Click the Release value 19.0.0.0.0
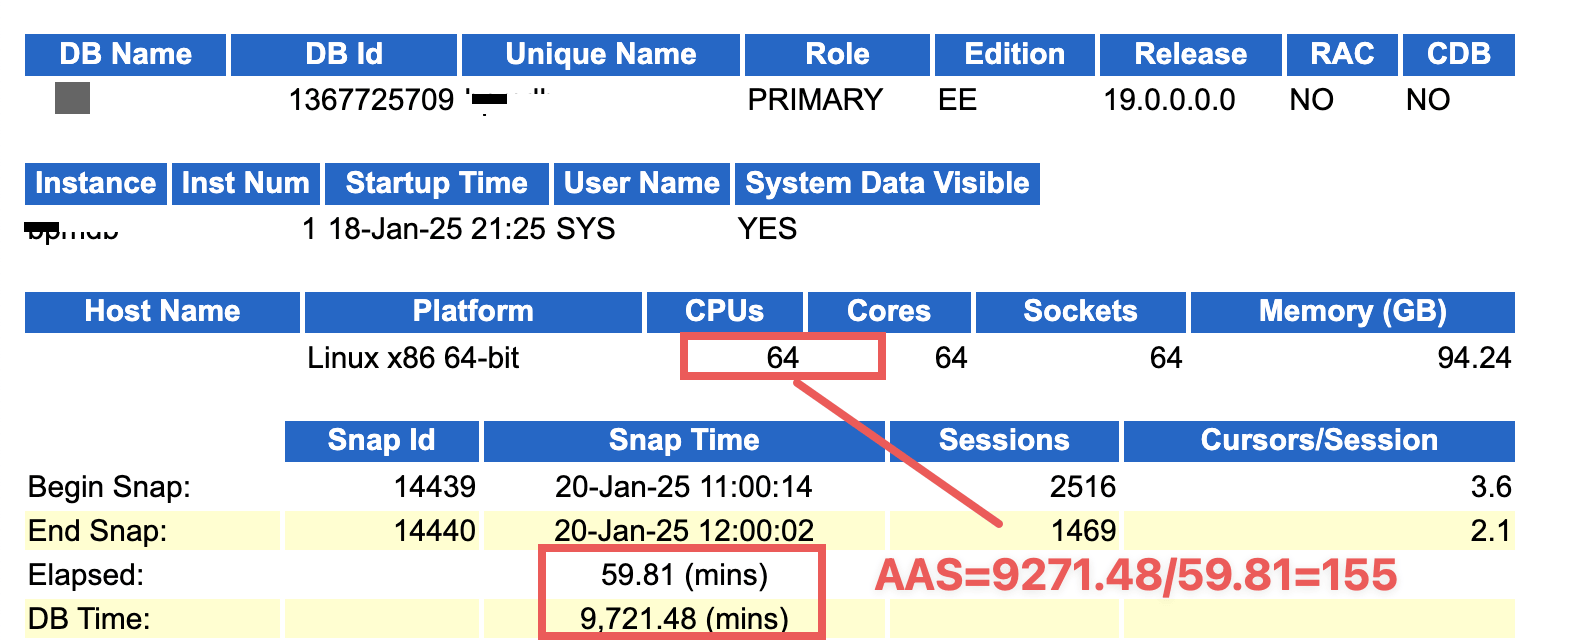 (1169, 100)
